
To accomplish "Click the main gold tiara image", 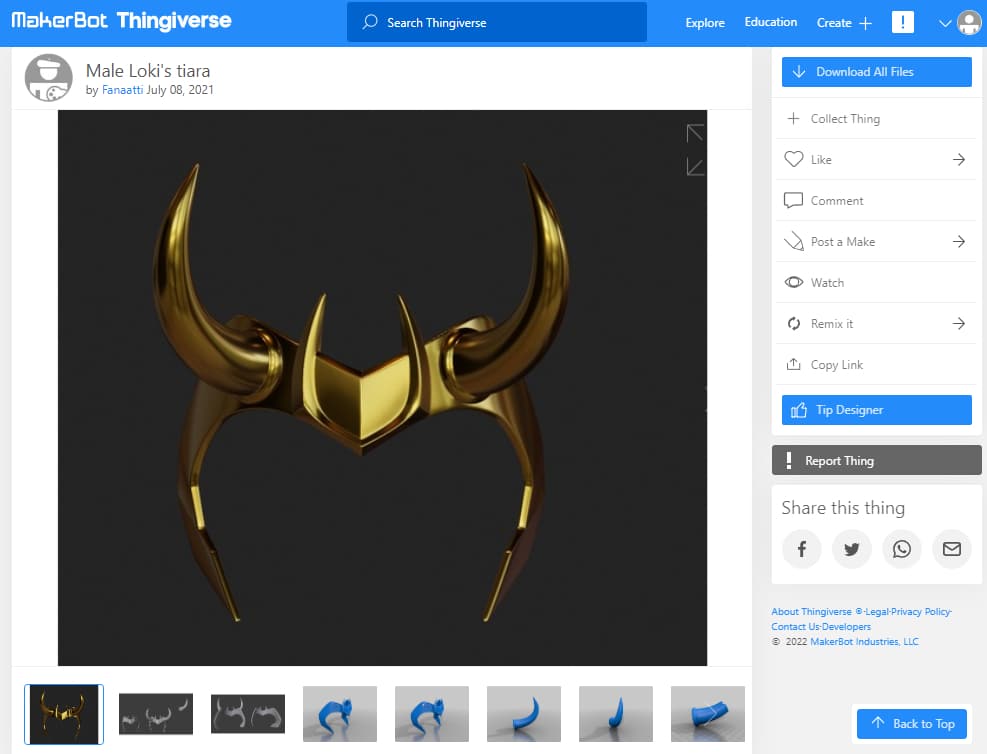I will coord(382,388).
